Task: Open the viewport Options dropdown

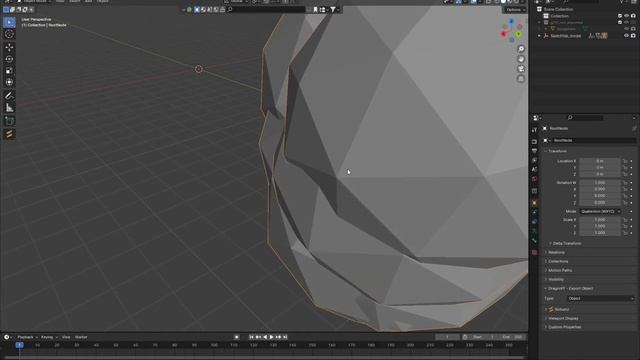Action: (516, 9)
